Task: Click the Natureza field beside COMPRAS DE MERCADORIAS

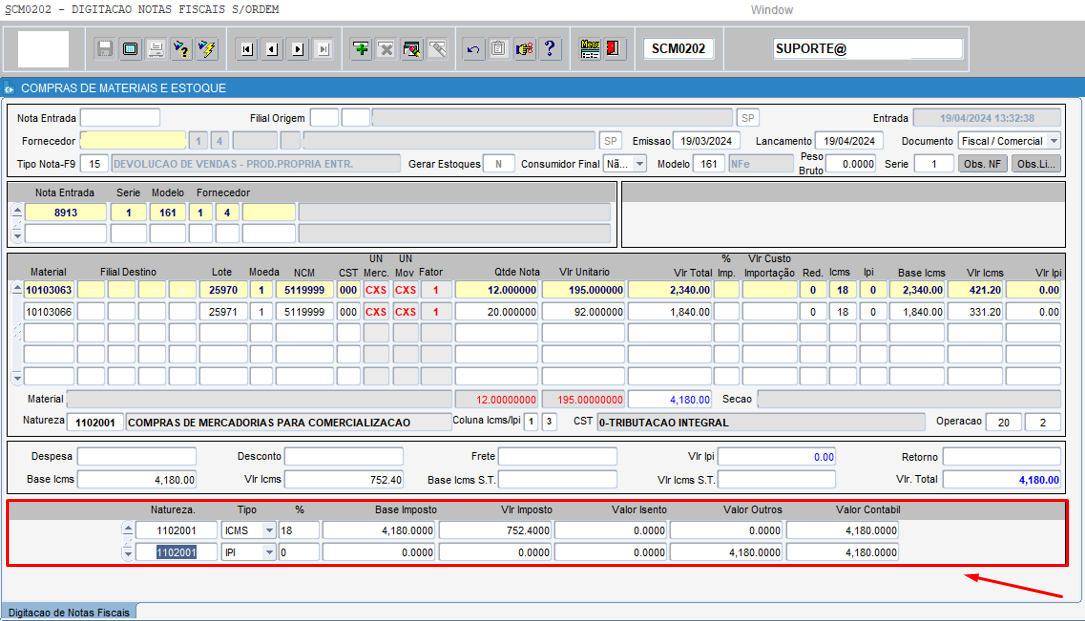Action: tap(95, 422)
